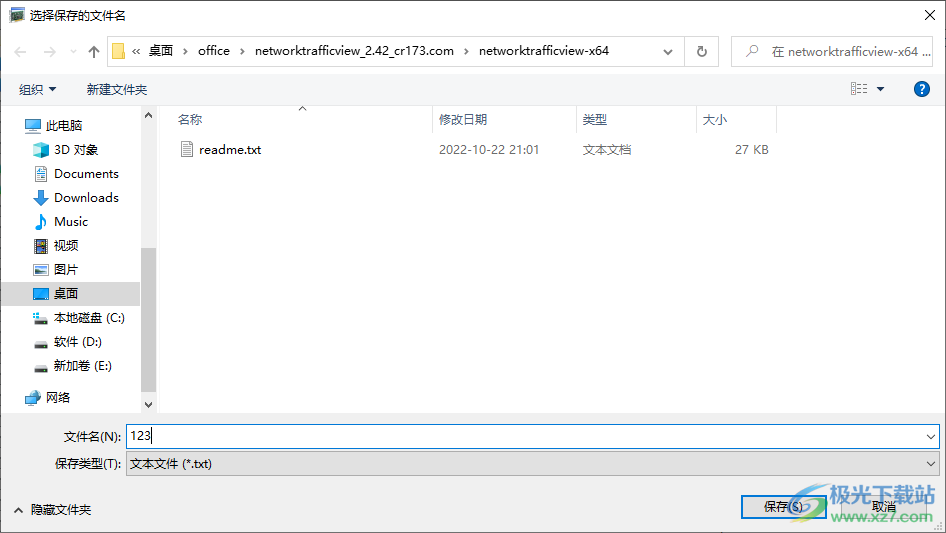Click navigation pane scrollbar thumb
The width and height of the screenshot is (946, 533).
pyautogui.click(x=148, y=320)
